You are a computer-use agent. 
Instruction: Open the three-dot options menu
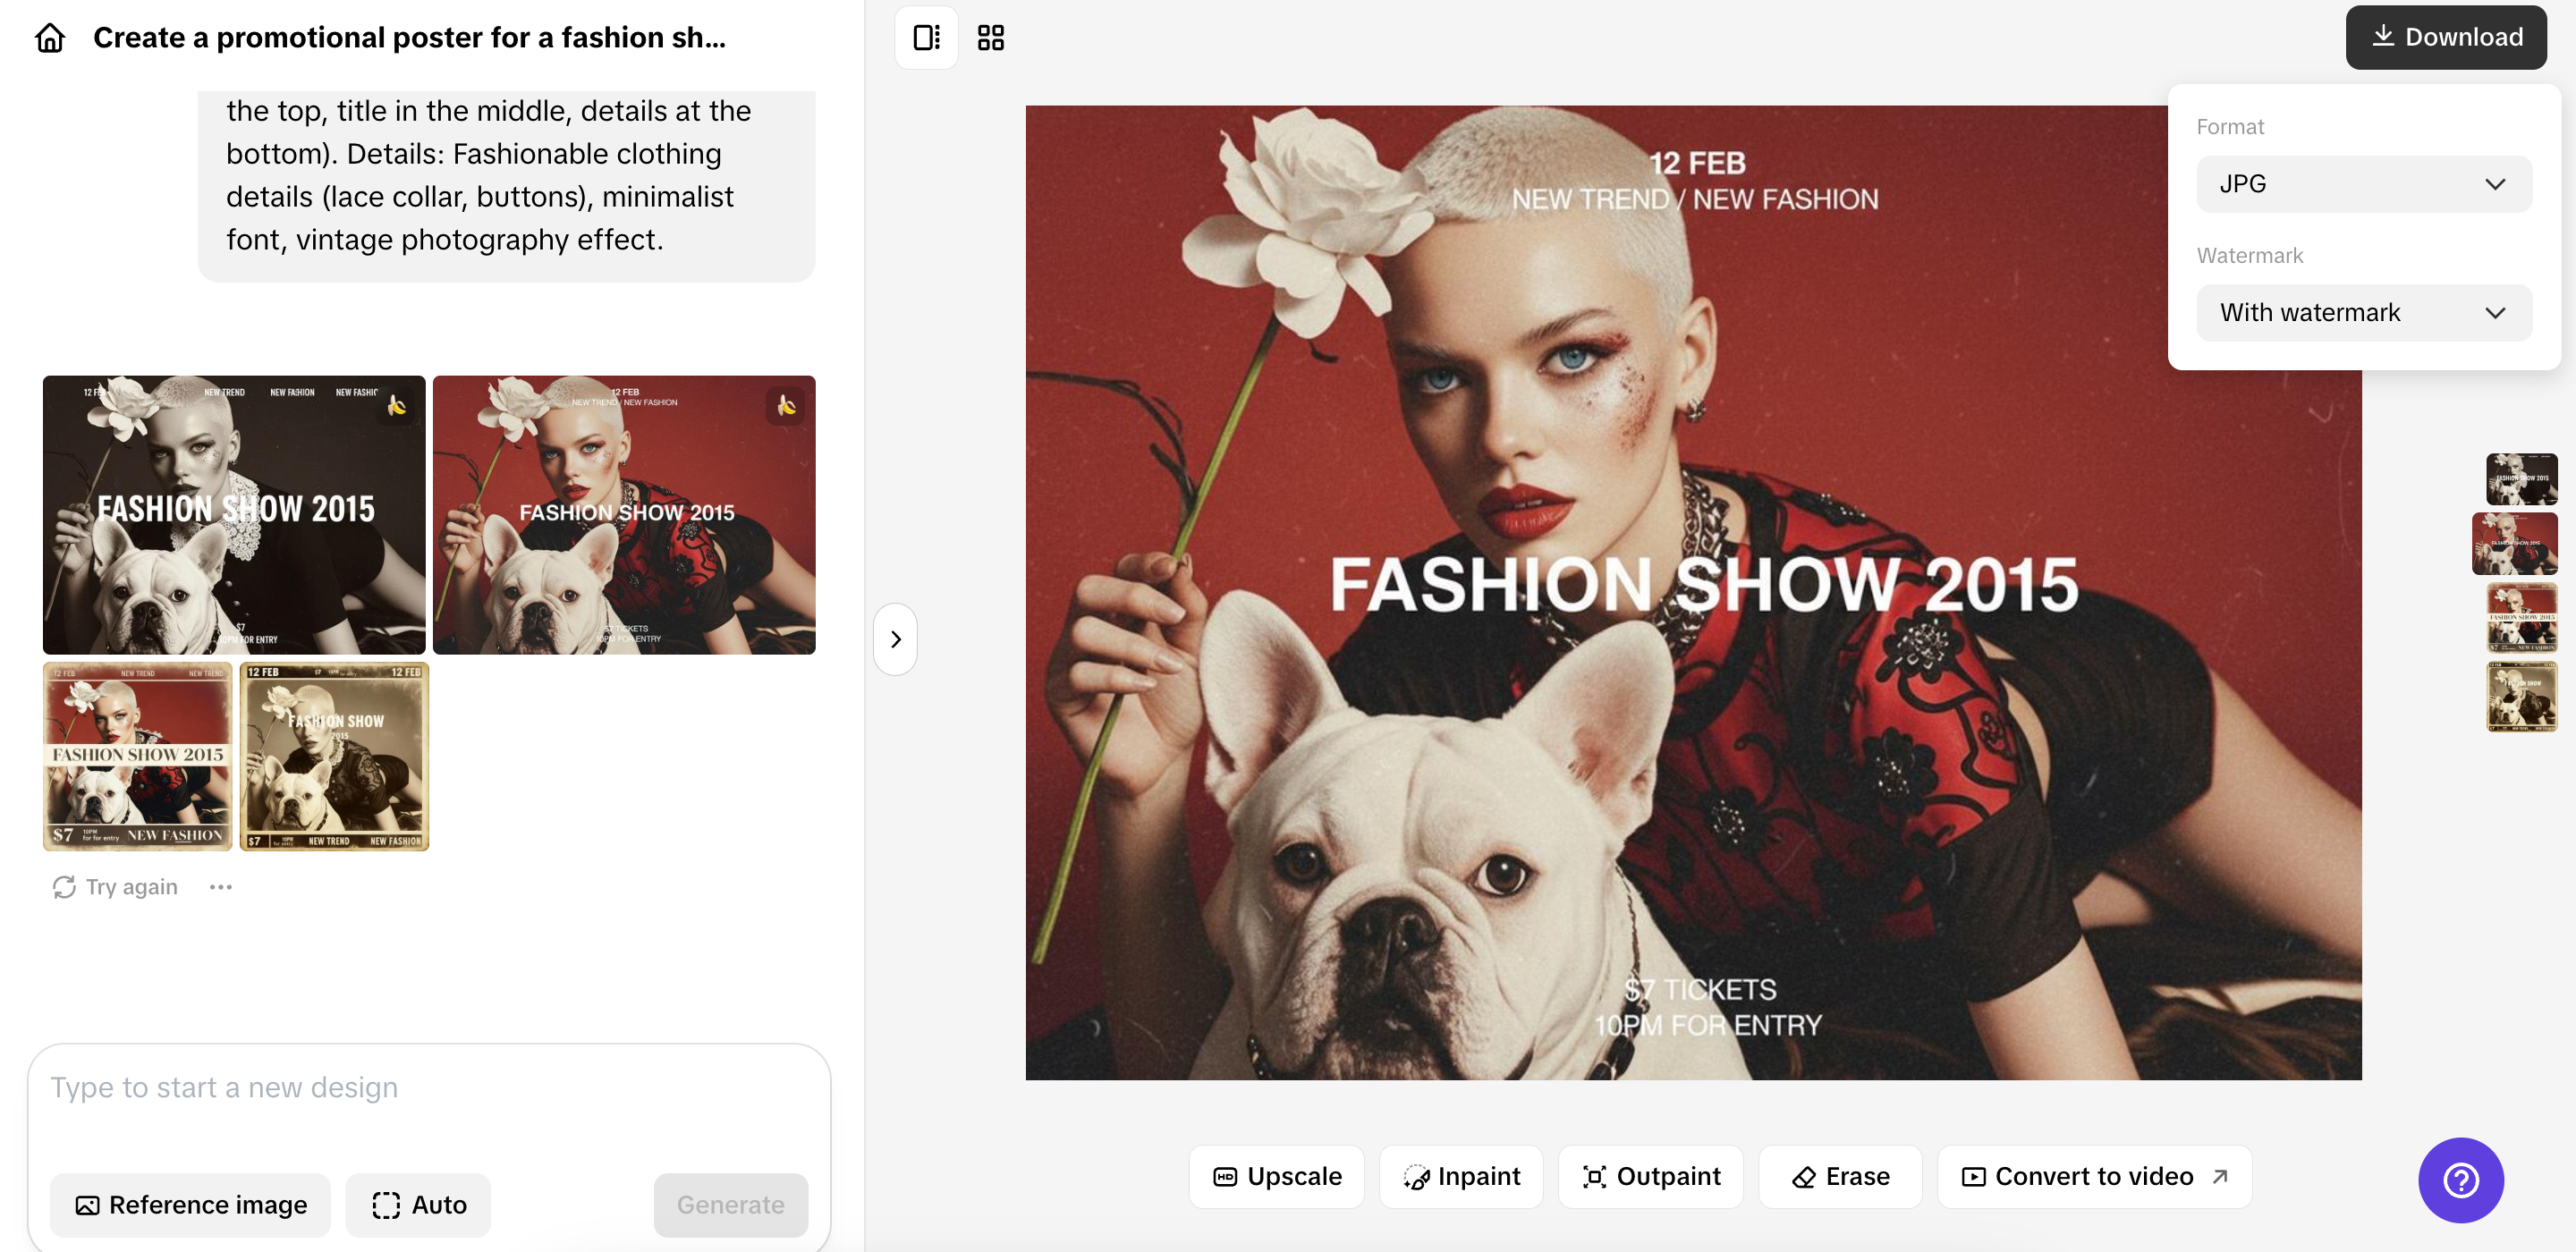pos(221,886)
